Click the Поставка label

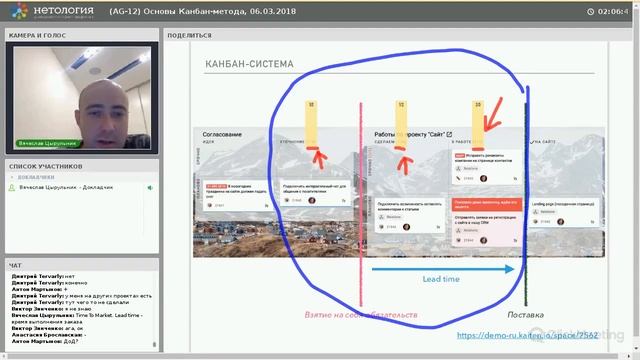click(526, 315)
